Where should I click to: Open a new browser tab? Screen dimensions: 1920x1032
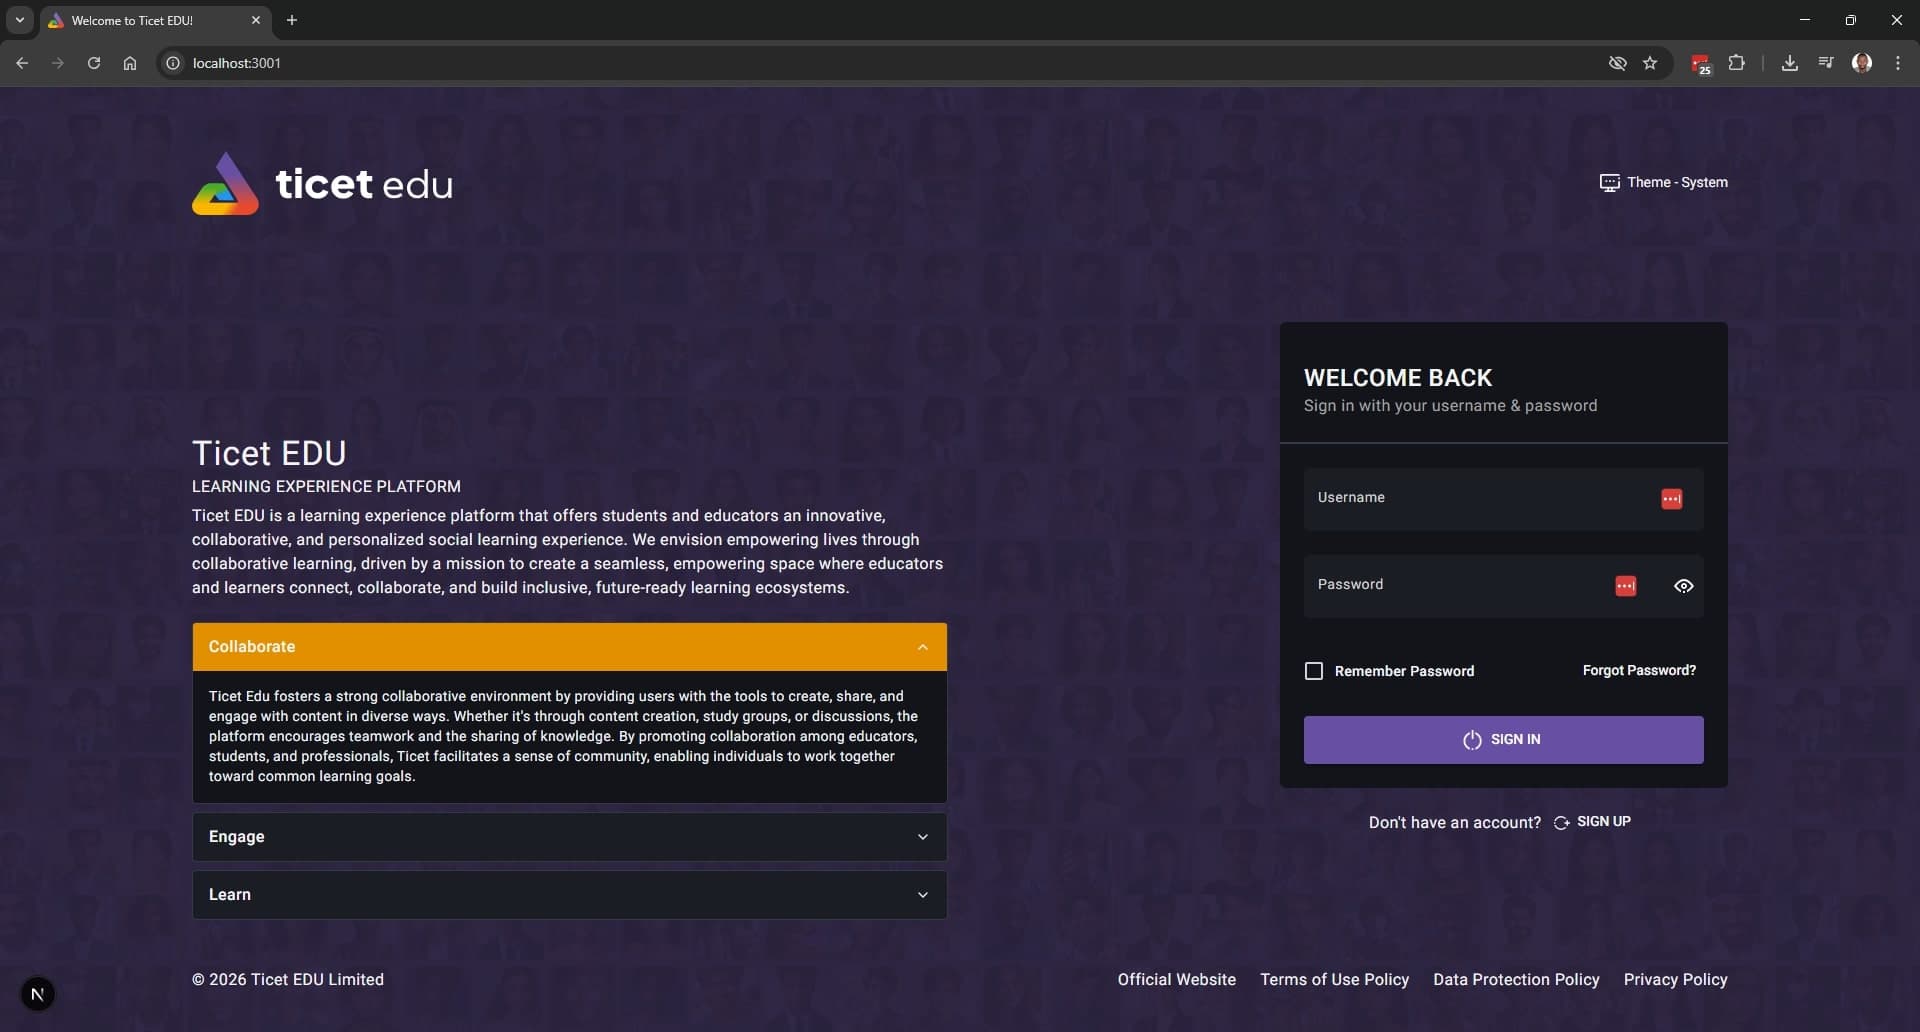(x=292, y=20)
